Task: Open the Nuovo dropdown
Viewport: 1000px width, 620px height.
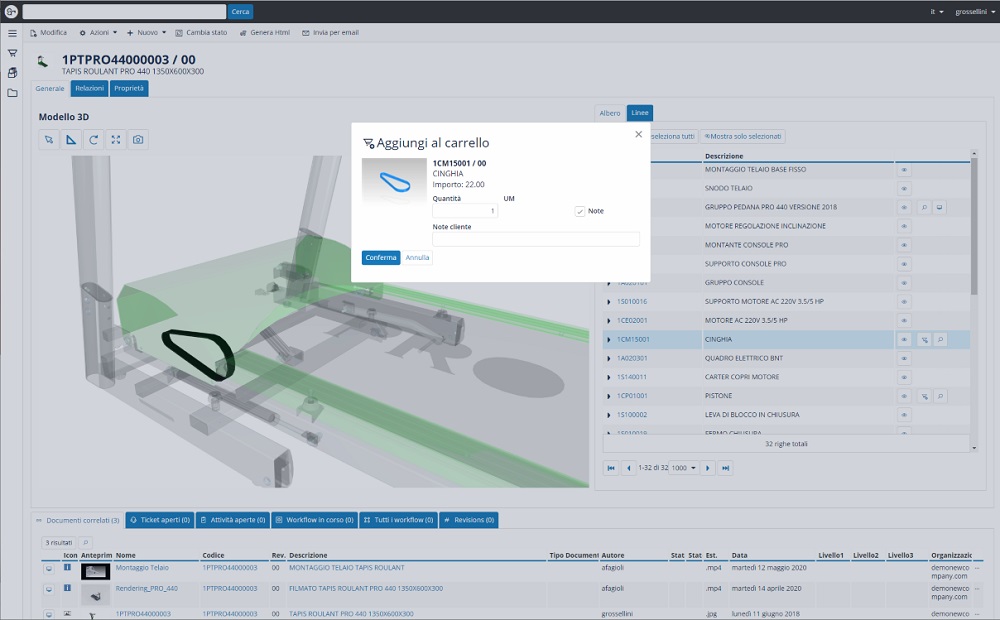Action: point(146,33)
